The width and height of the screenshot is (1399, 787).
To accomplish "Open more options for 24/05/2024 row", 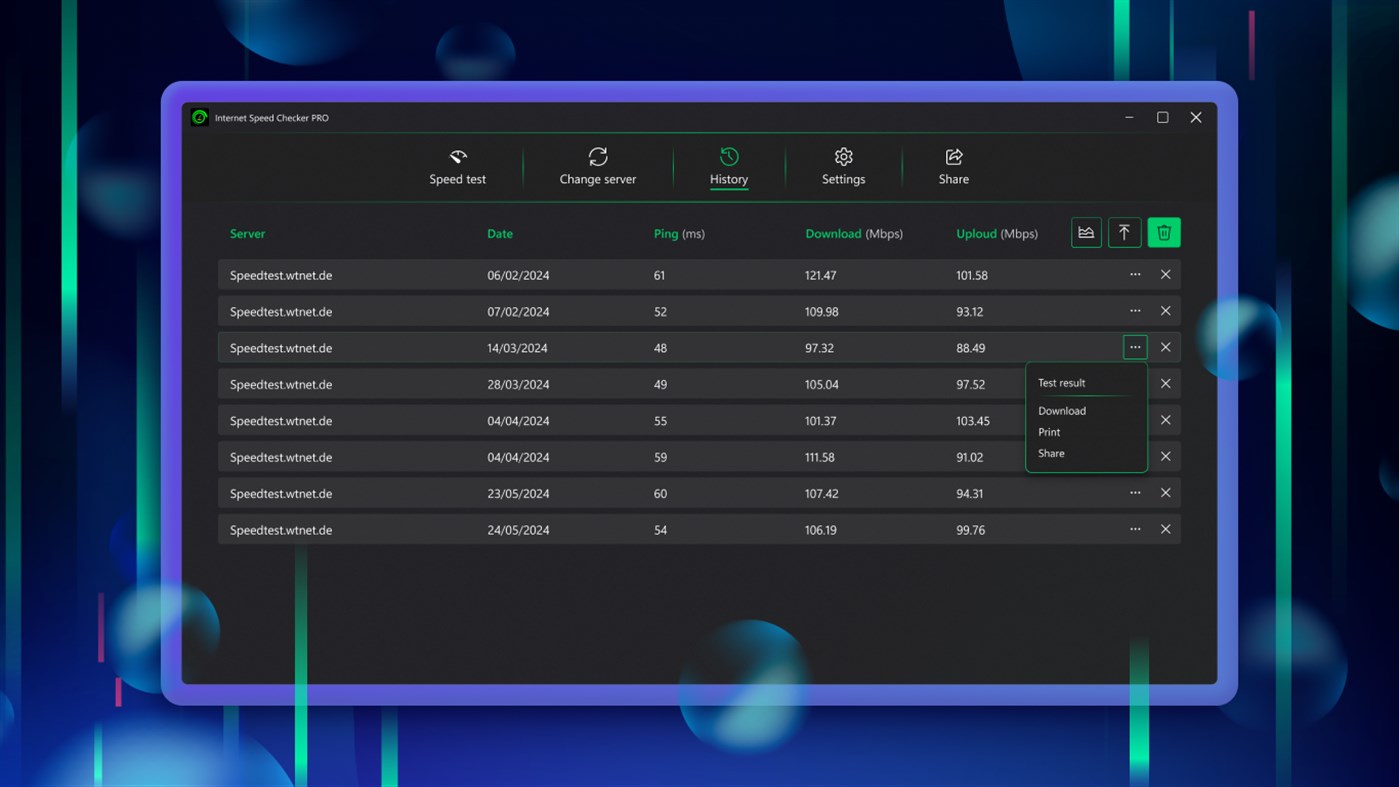I will pos(1135,529).
